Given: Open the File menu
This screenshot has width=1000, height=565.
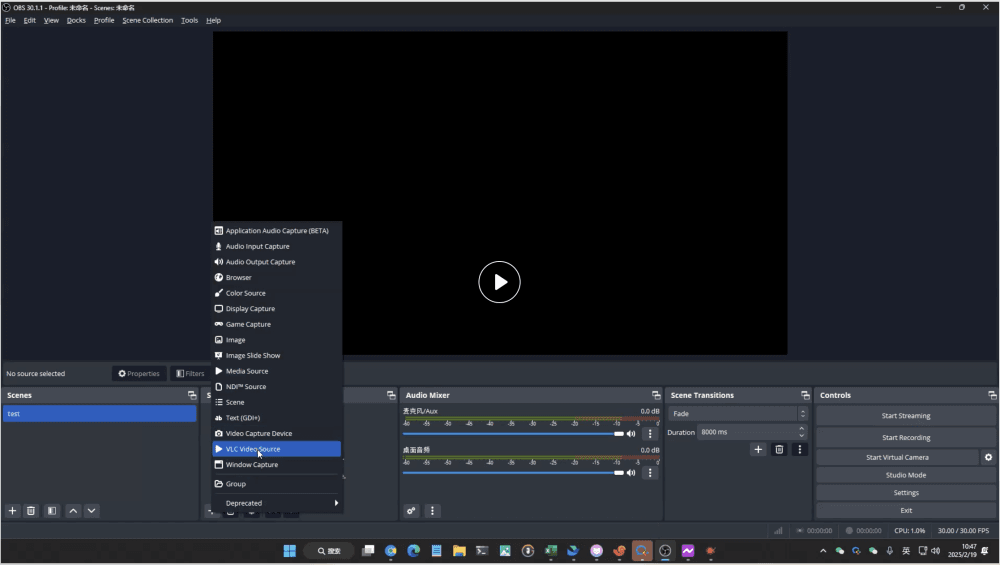Looking at the screenshot, I should (x=10, y=20).
